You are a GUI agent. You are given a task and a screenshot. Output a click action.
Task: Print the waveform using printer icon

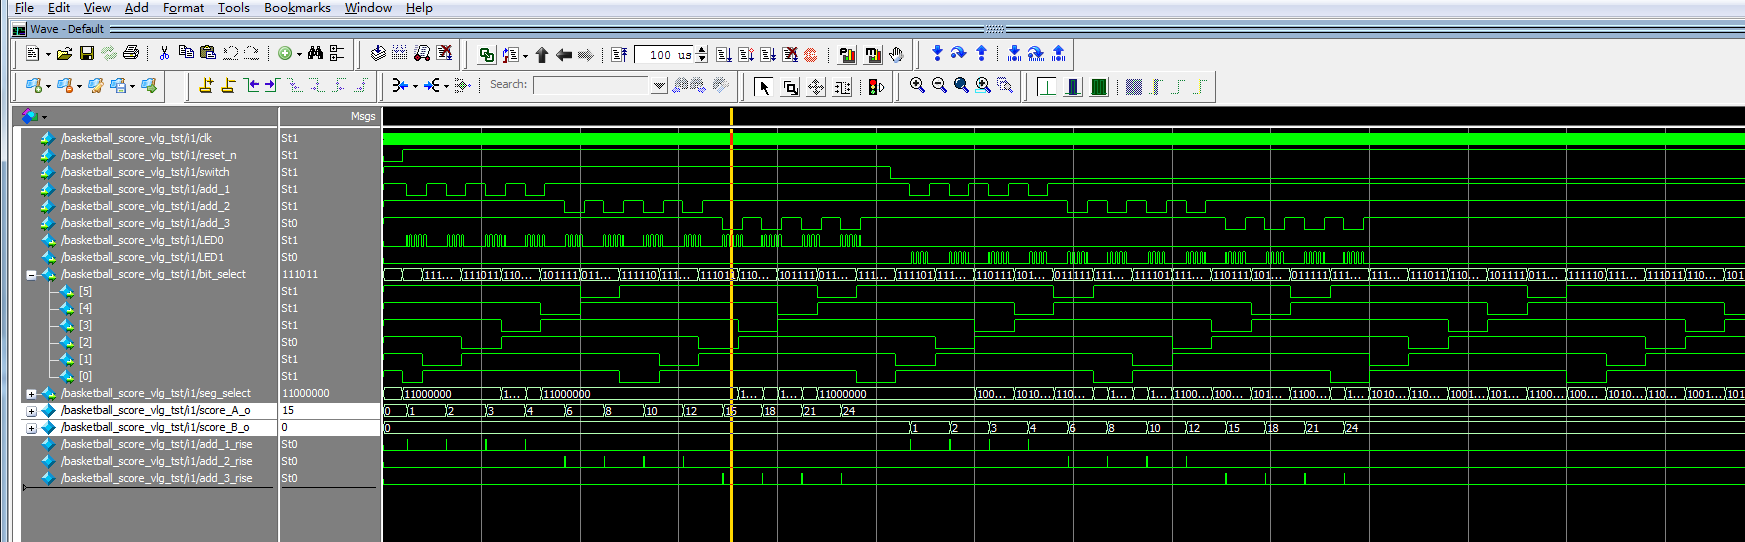click(130, 54)
